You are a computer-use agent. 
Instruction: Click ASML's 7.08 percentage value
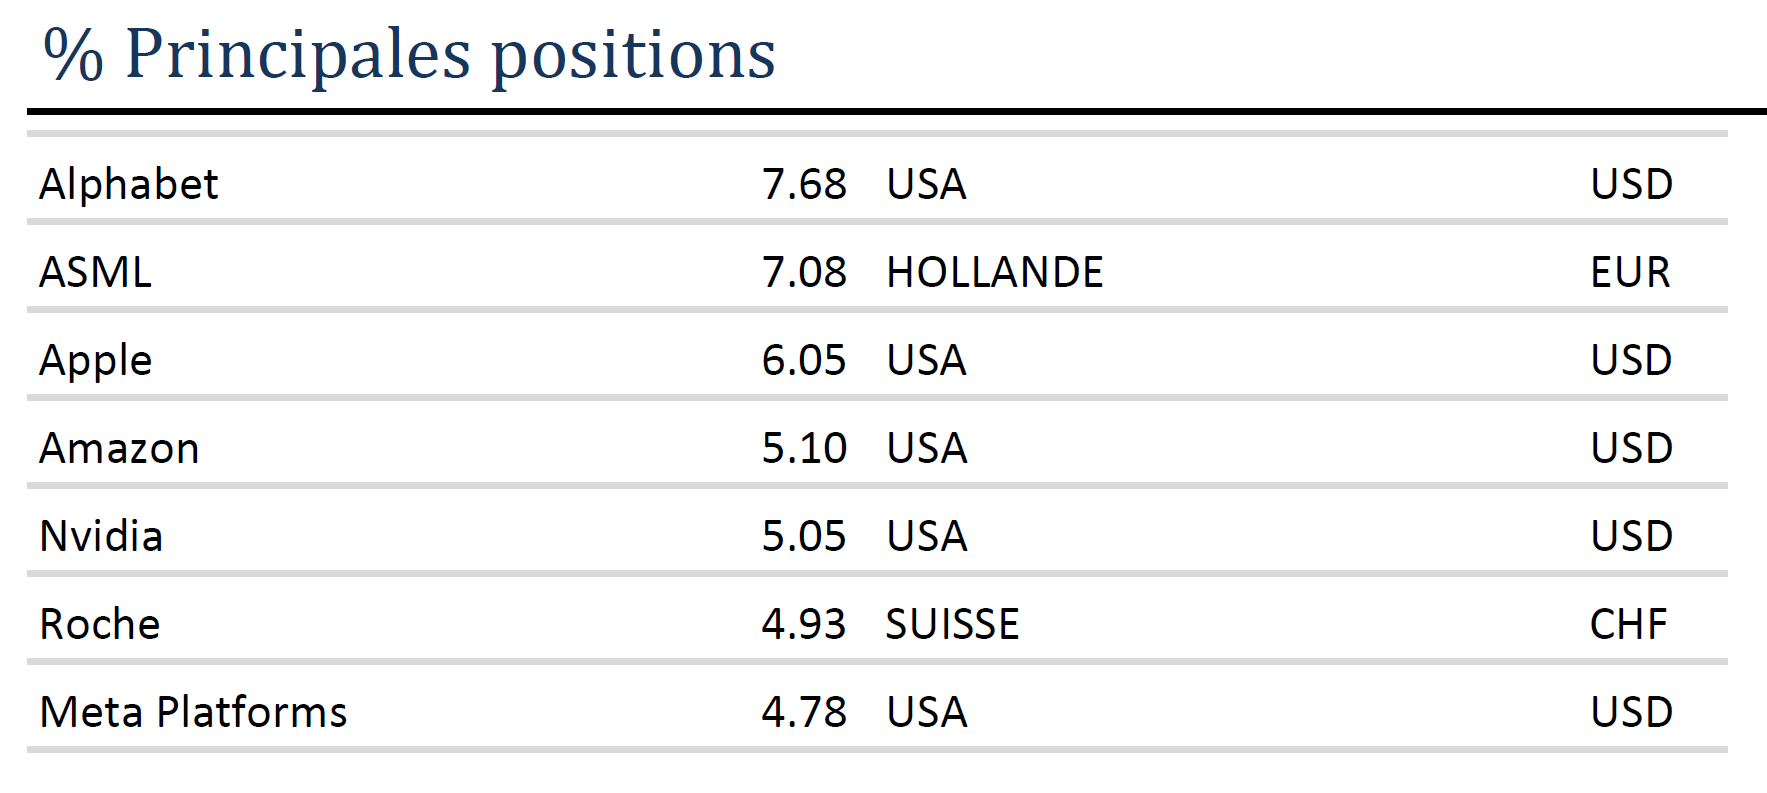pyautogui.click(x=803, y=272)
